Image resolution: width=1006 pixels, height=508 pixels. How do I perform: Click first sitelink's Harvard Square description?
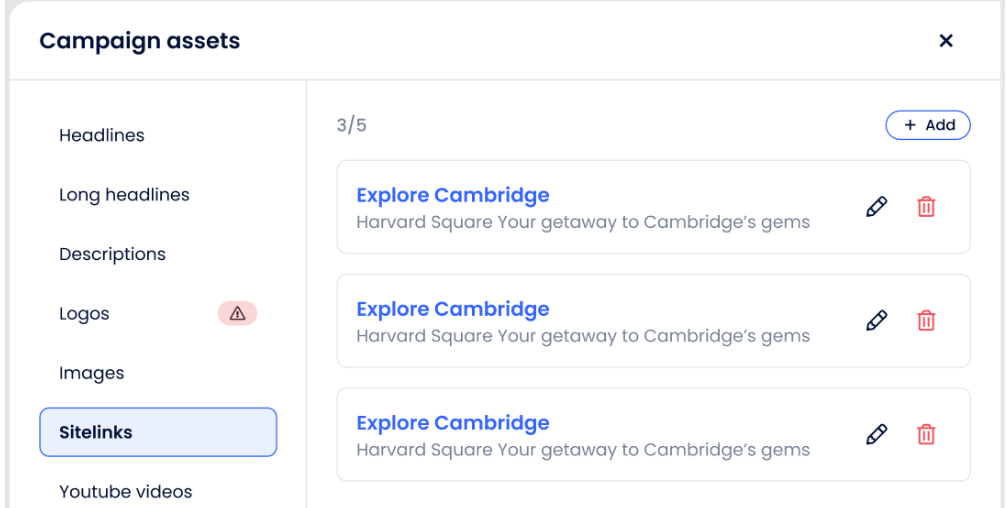[582, 222]
